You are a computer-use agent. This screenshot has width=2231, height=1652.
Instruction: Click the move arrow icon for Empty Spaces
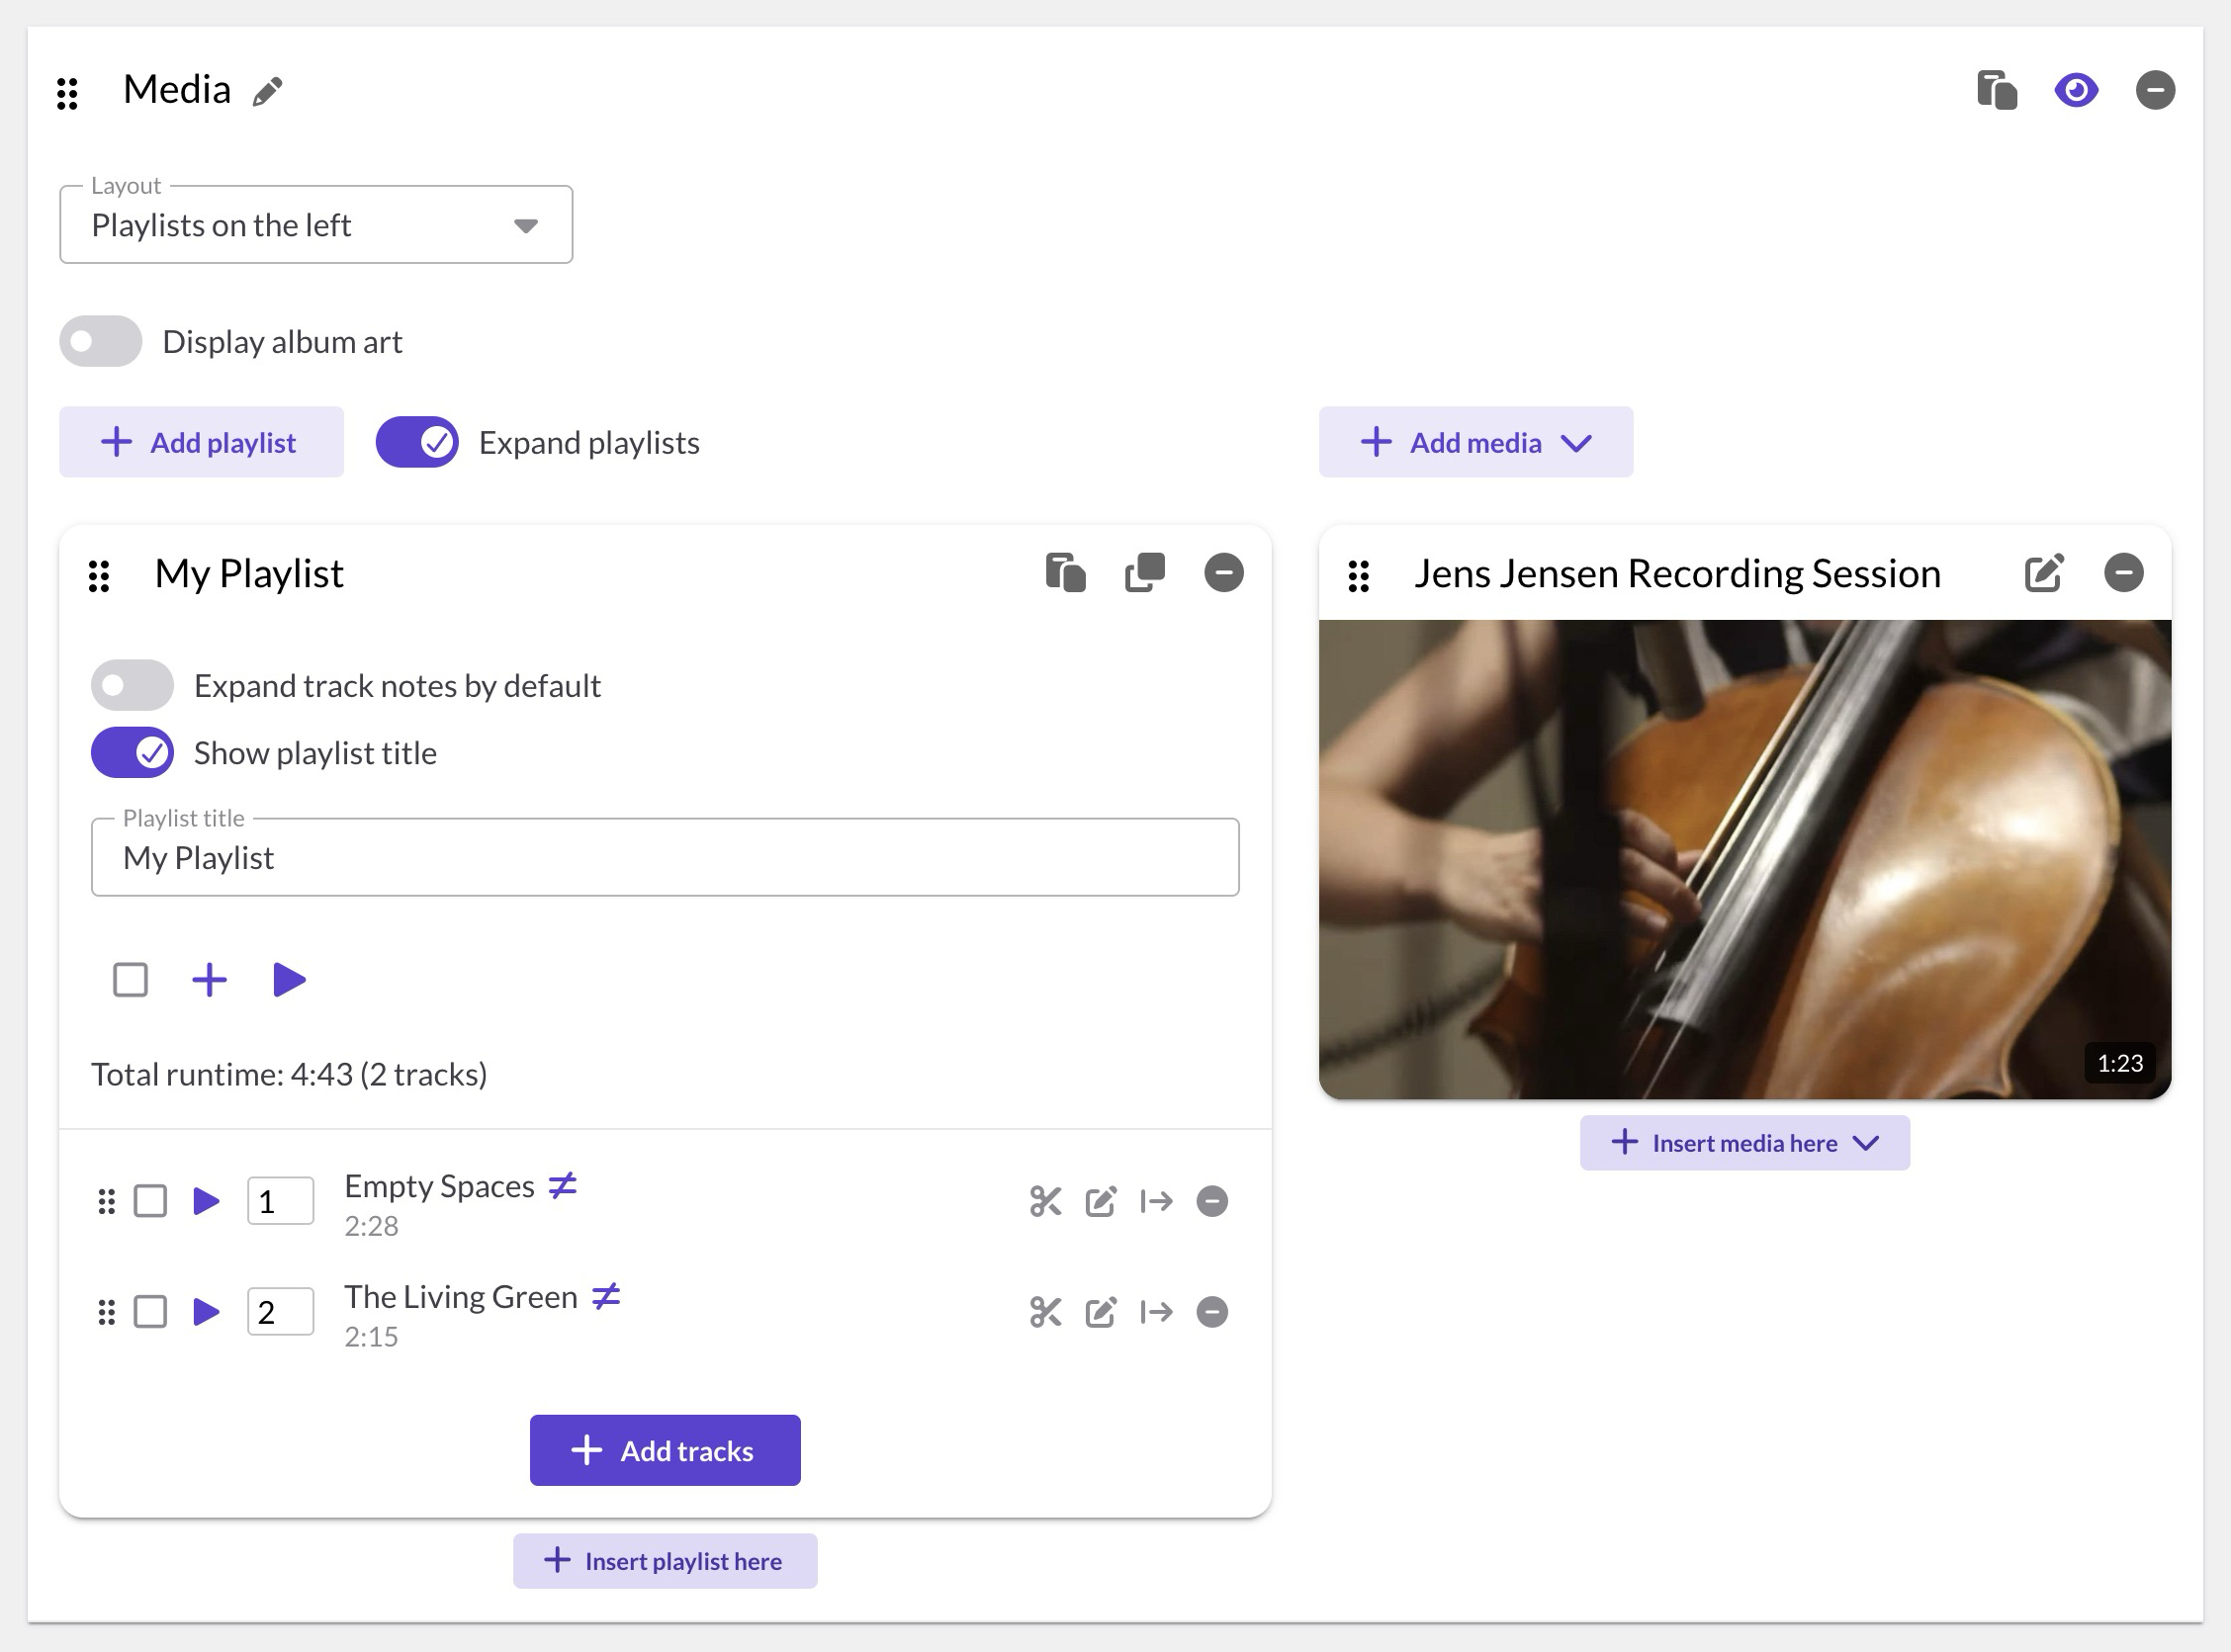(x=1156, y=1201)
